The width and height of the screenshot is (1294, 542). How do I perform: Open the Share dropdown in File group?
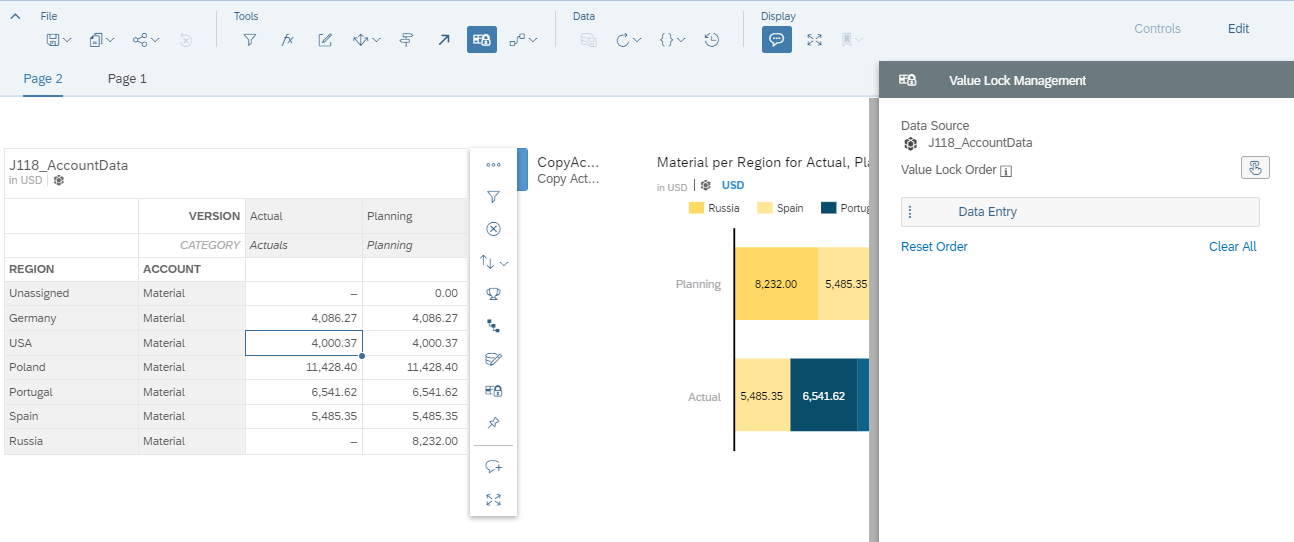(145, 40)
